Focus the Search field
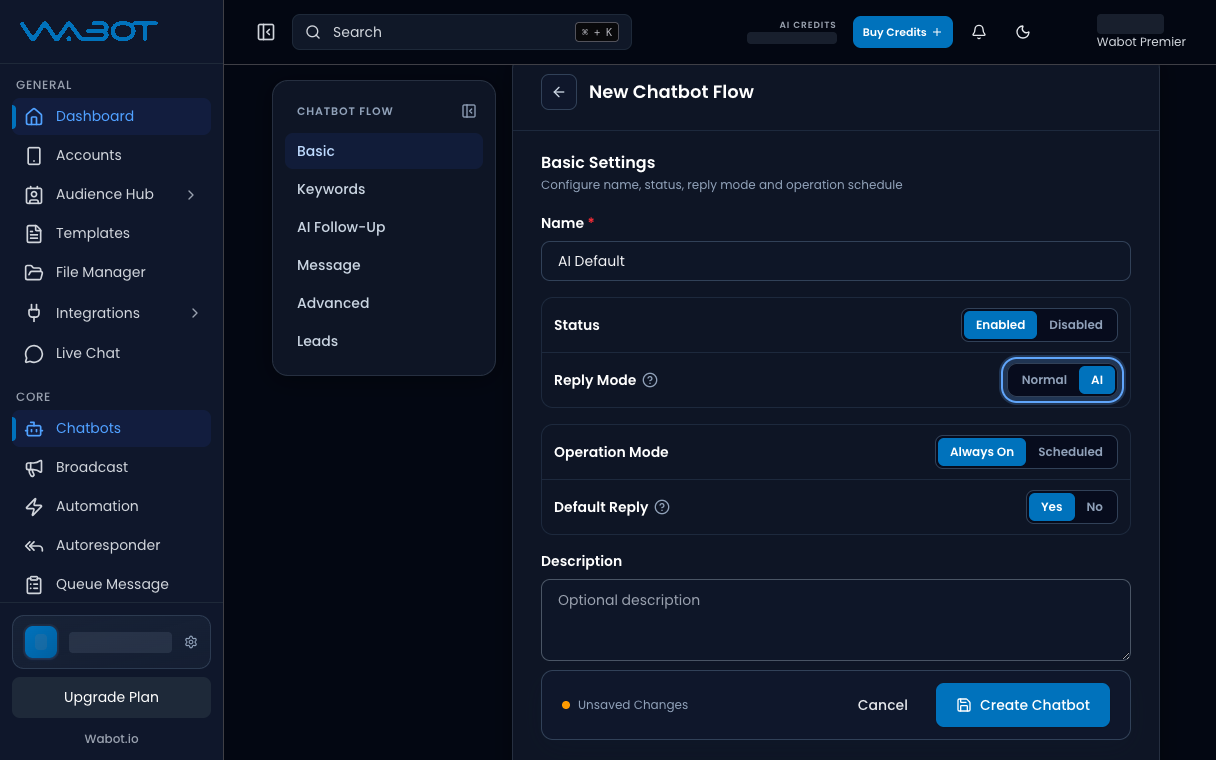 (x=462, y=32)
